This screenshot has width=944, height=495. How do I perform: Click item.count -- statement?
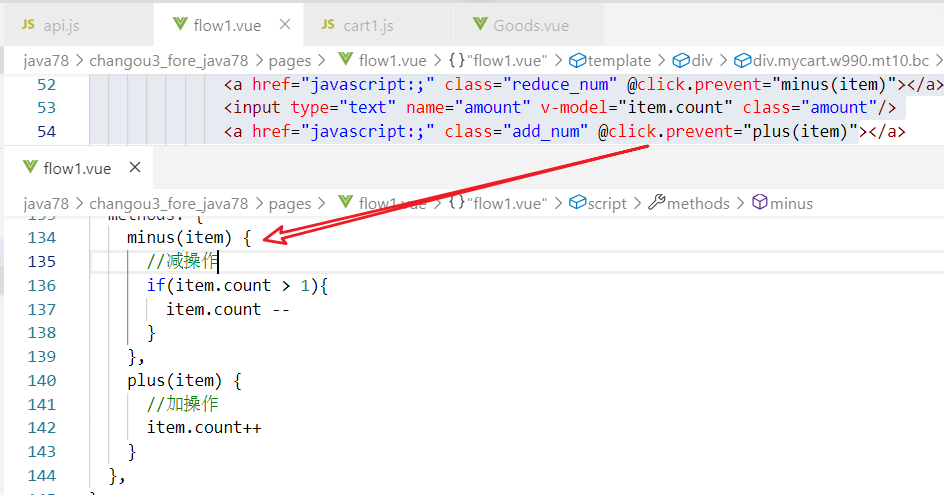(228, 310)
